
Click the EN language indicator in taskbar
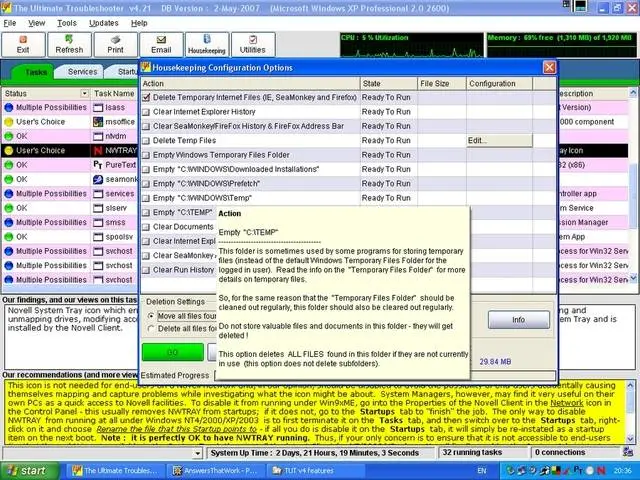[x=482, y=471]
